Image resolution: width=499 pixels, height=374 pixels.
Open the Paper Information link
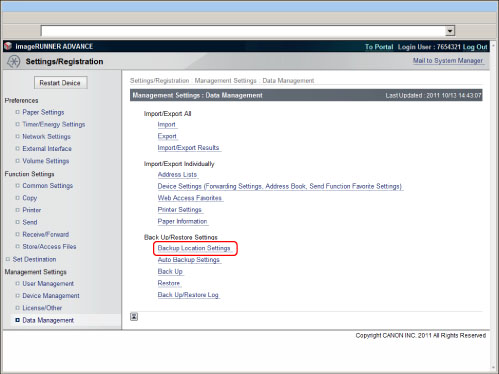click(182, 221)
